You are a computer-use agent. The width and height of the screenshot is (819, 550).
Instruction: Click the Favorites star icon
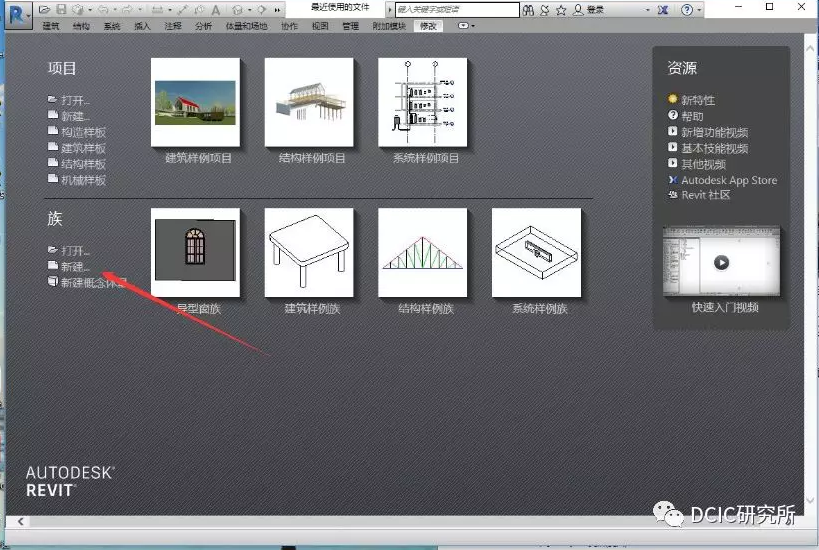coord(561,10)
